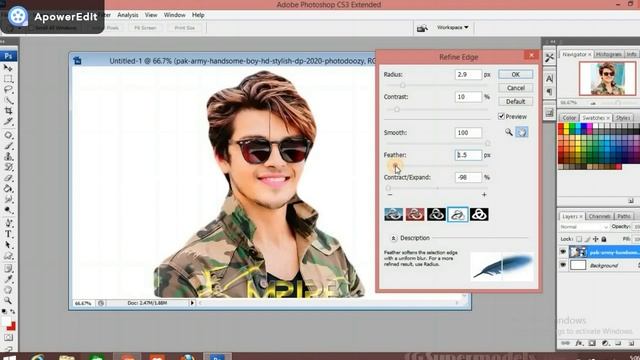Choose the Mask preview mode icon

click(479, 214)
